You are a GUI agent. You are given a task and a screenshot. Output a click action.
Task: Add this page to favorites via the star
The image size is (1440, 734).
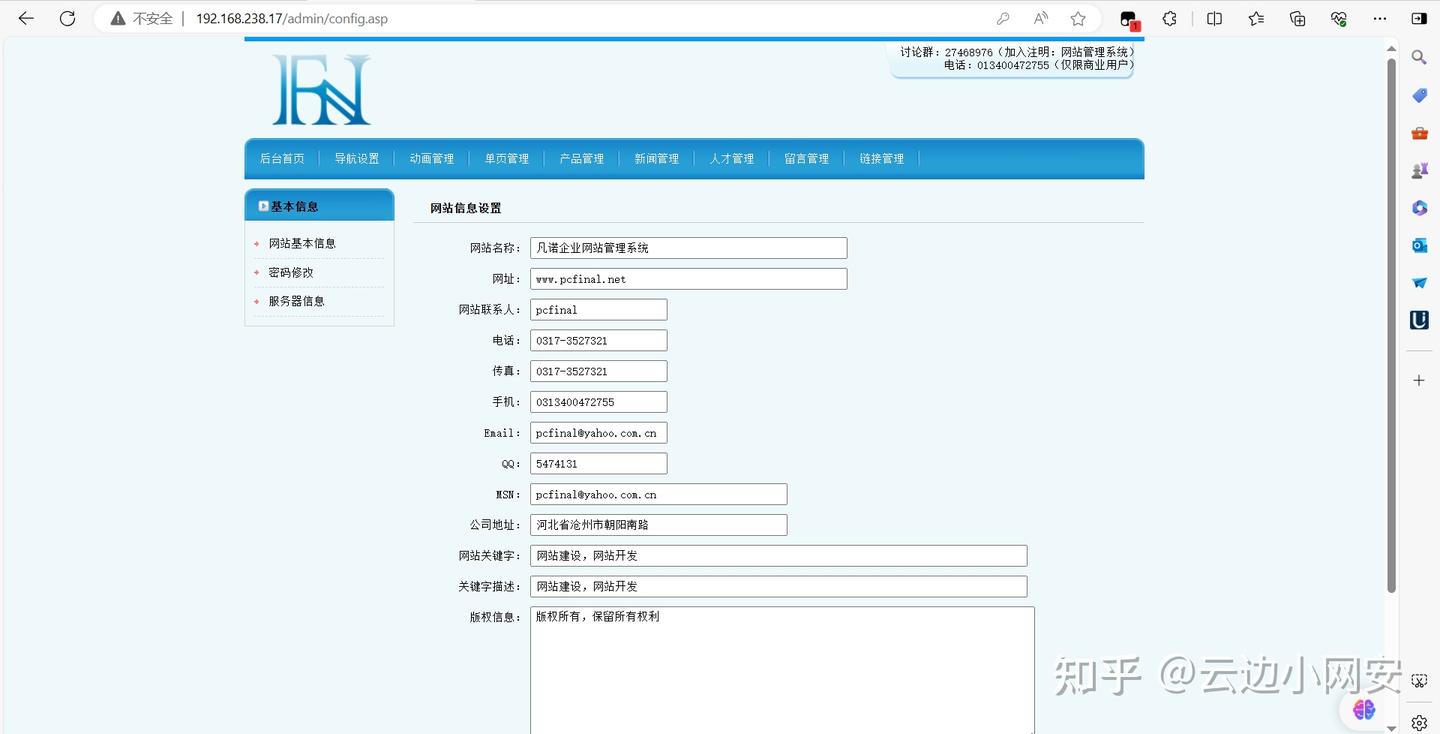[x=1077, y=18]
